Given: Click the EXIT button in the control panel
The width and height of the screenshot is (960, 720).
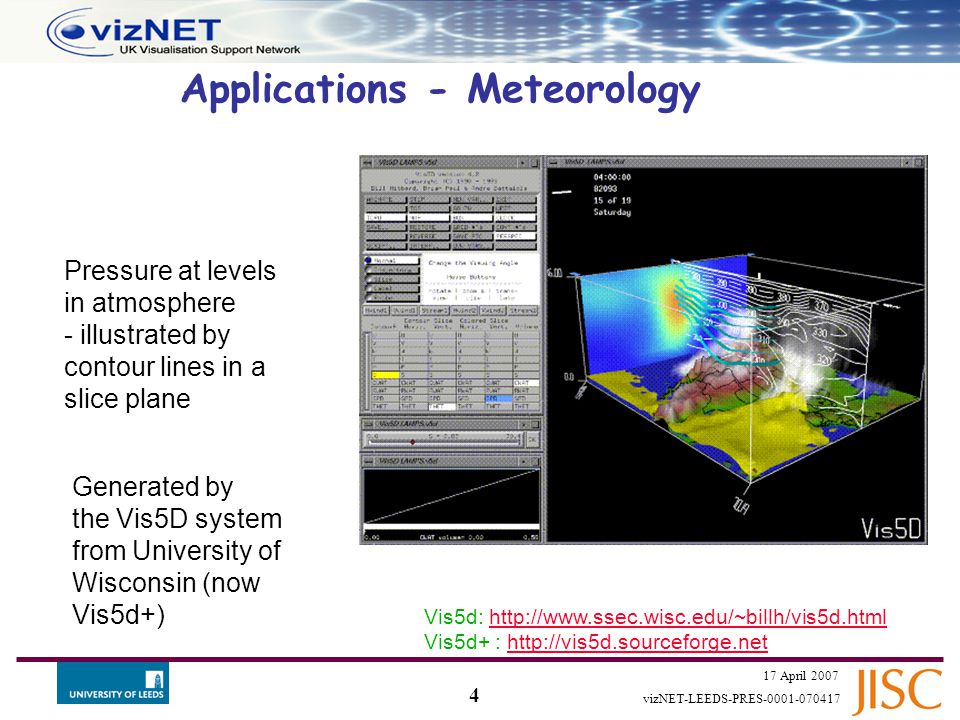Looking at the screenshot, I should (516, 200).
